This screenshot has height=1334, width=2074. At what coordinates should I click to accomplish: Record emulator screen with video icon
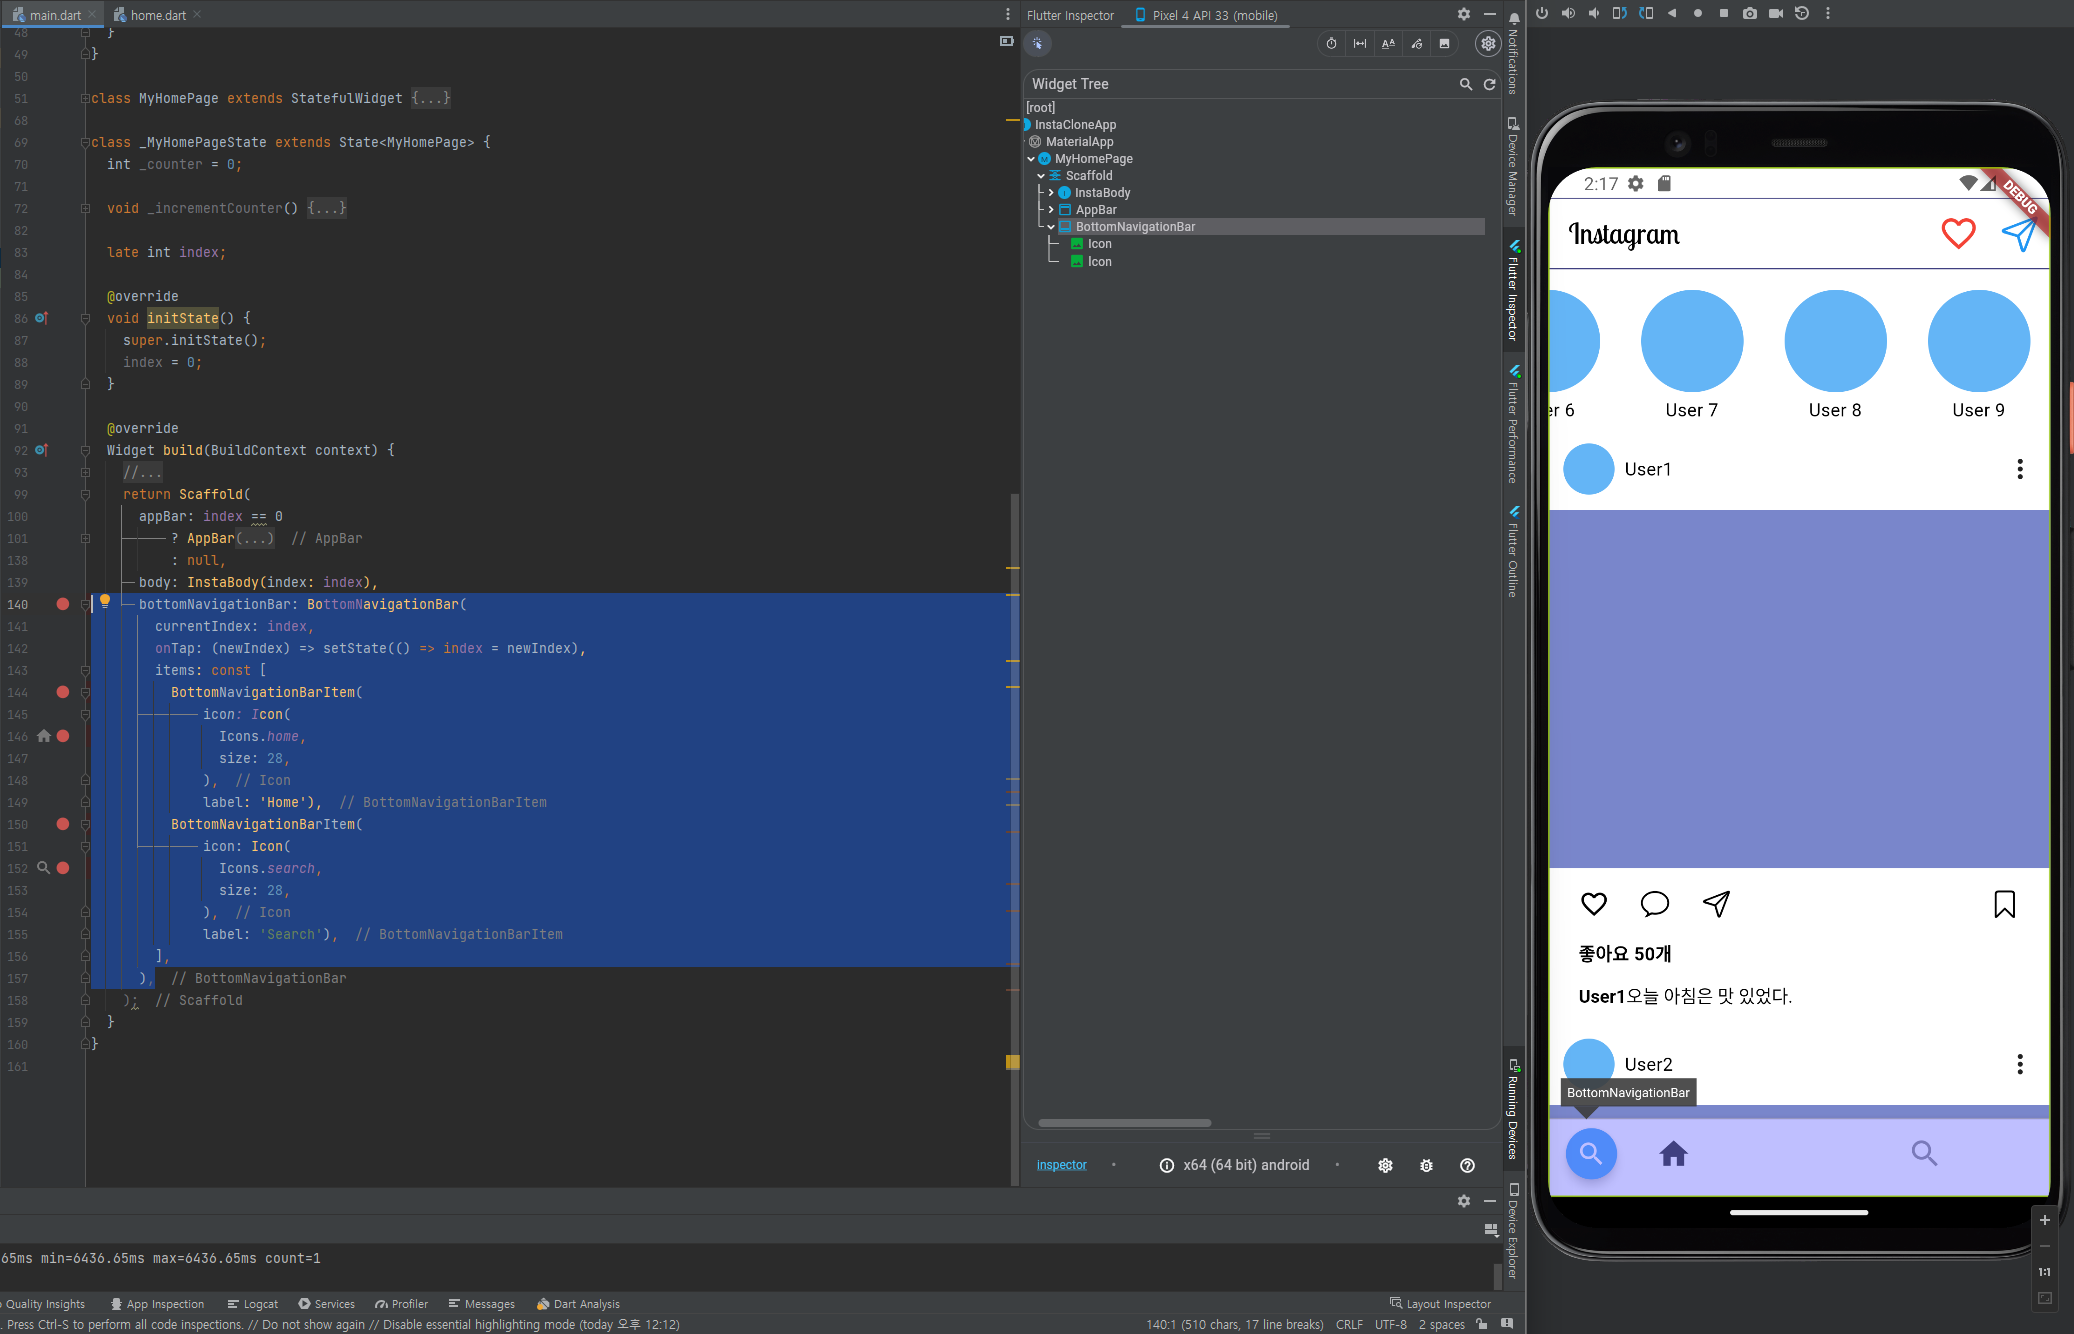tap(1775, 14)
